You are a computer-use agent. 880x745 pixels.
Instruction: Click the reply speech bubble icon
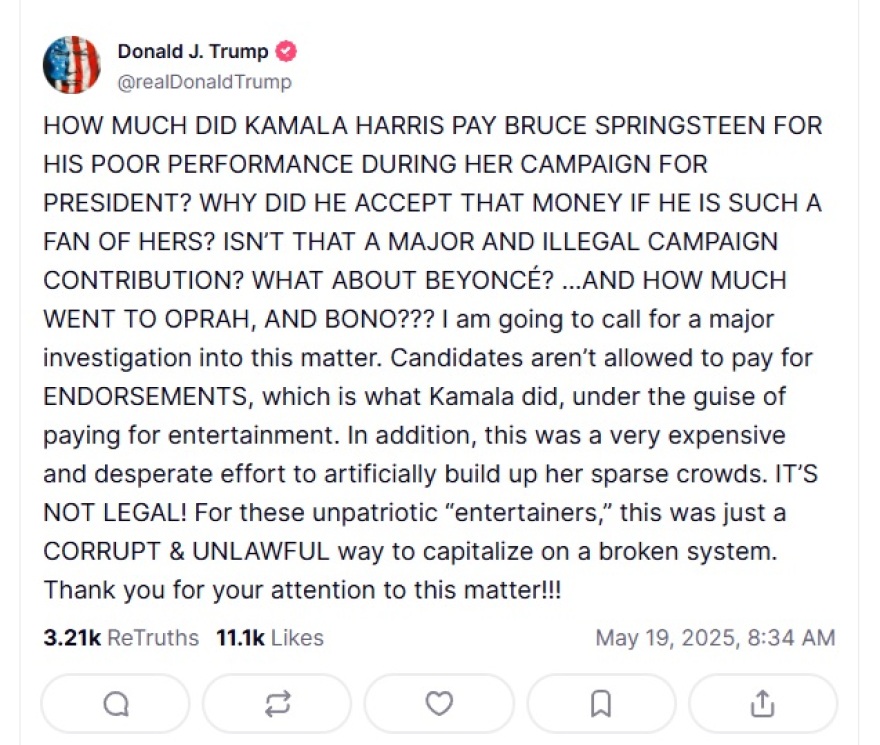[x=115, y=704]
